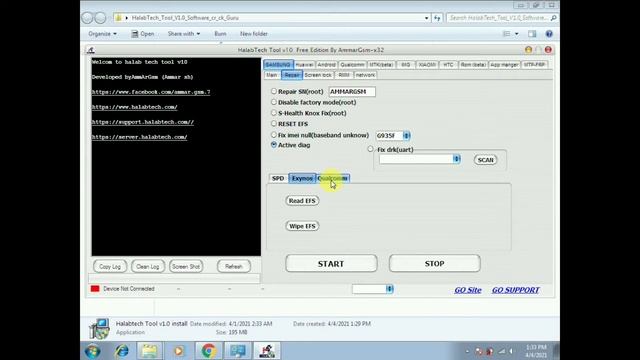Open the G935F model dropdown
This screenshot has height=360, width=640.
[x=406, y=136]
